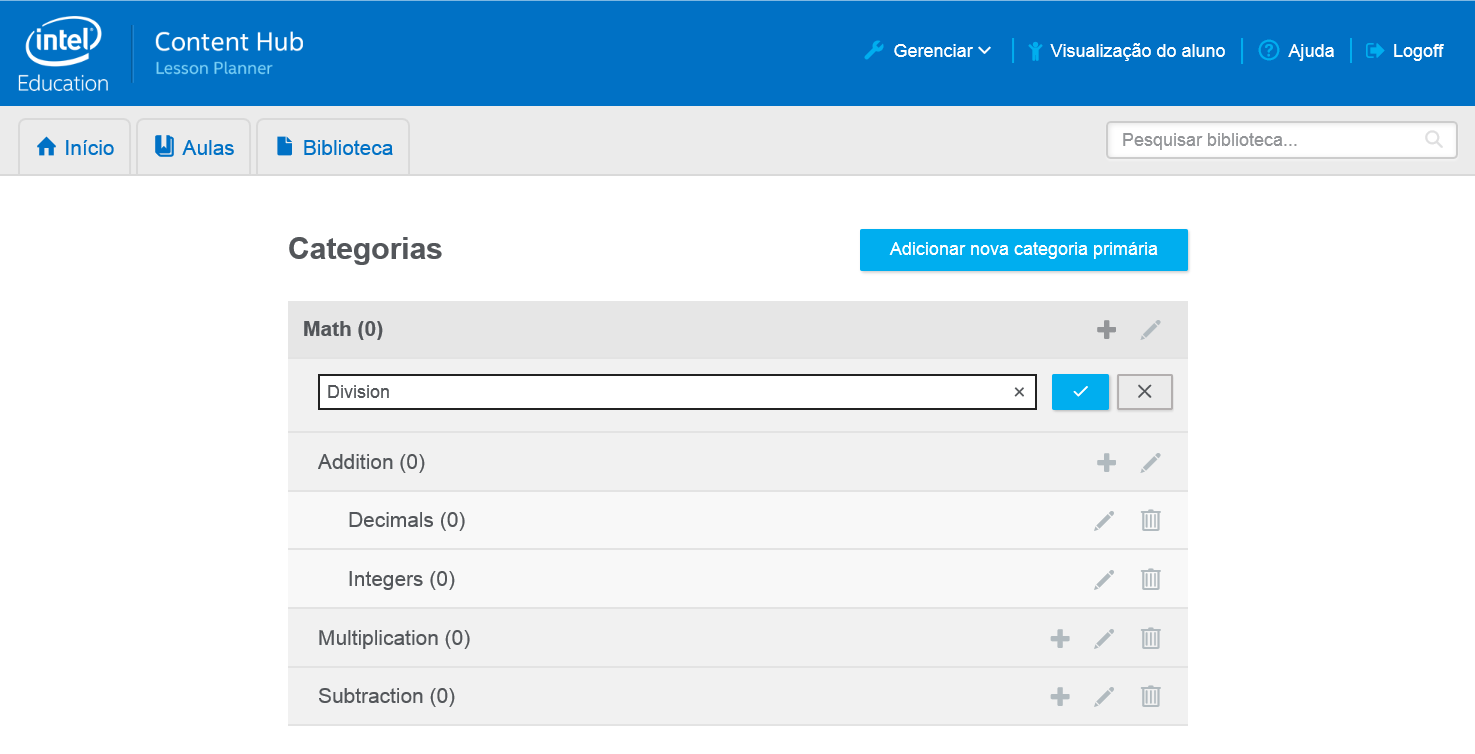
Task: Cancel the Division entry with X button
Action: pyautogui.click(x=1145, y=392)
